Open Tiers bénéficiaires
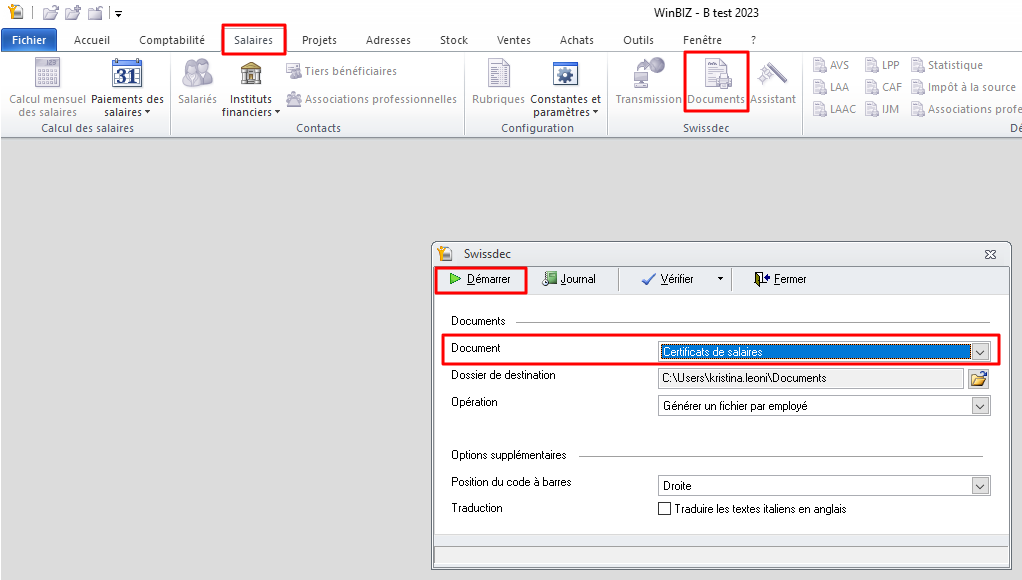 (x=342, y=71)
